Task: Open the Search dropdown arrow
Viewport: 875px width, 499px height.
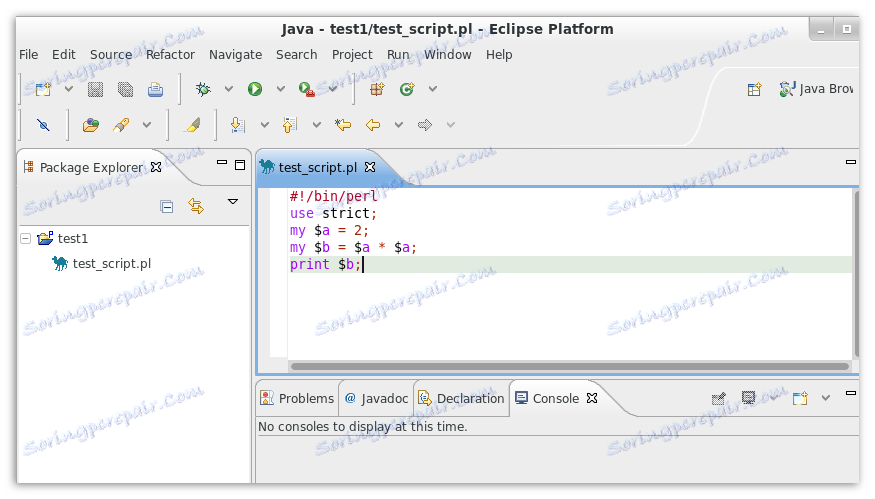Action: click(147, 124)
